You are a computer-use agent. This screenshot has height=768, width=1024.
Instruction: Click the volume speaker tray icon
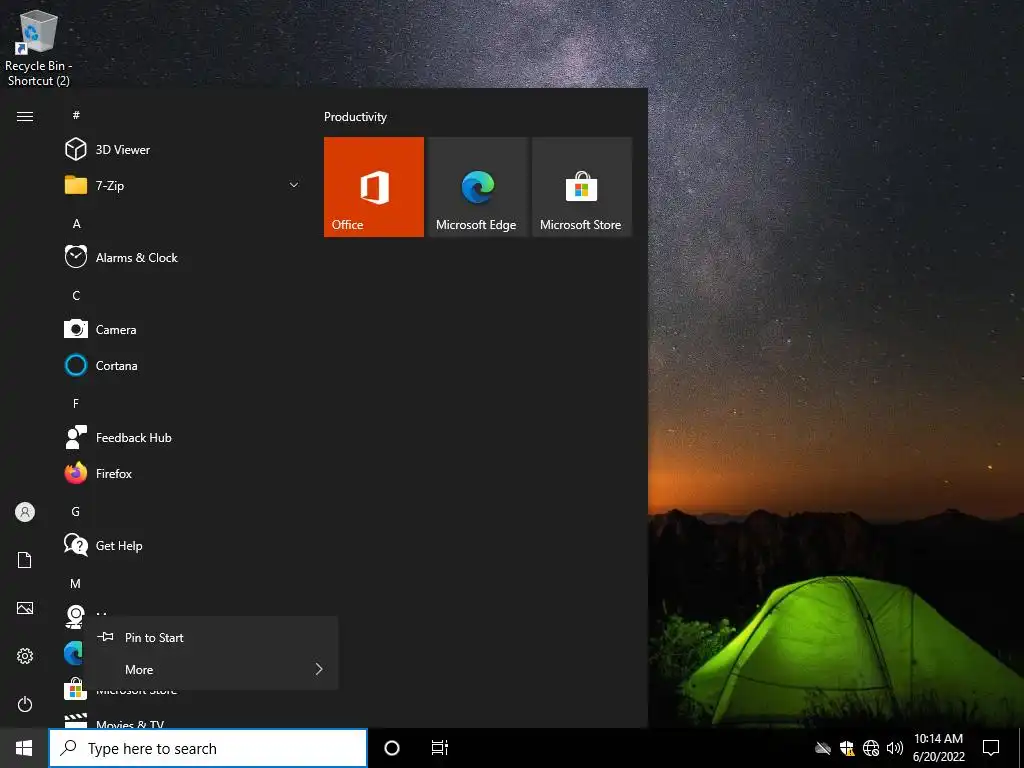coord(895,748)
